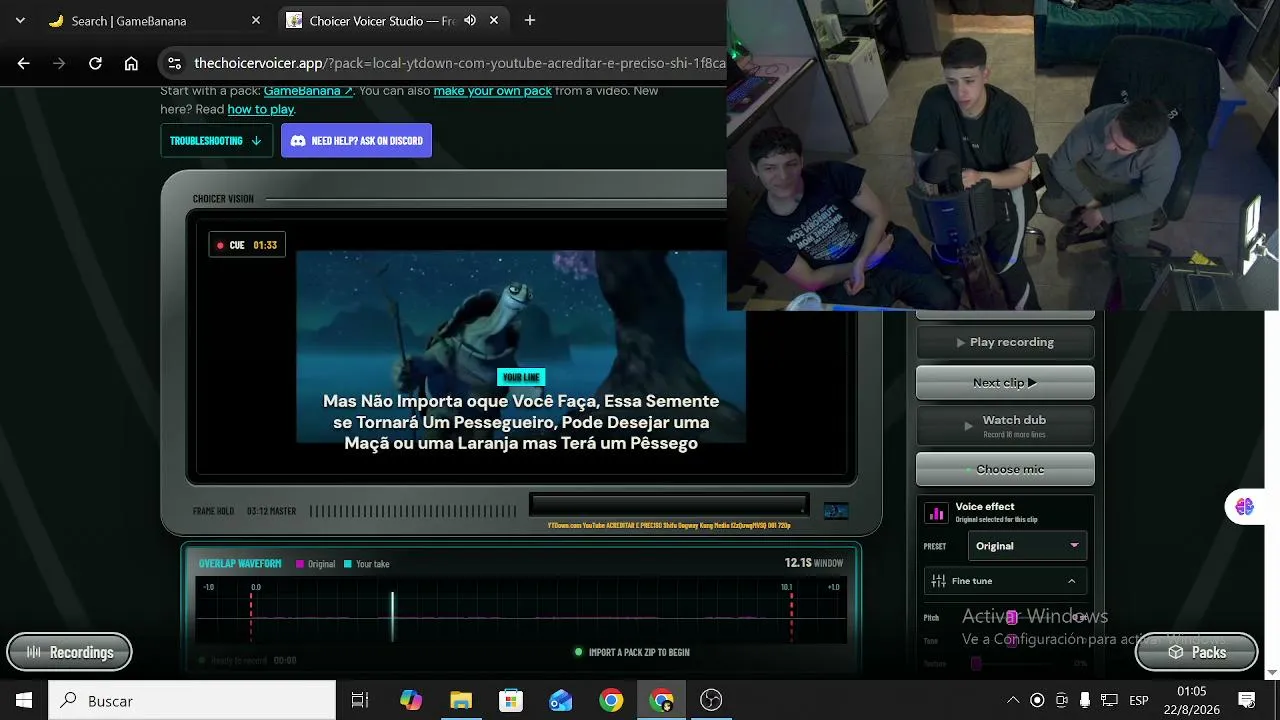This screenshot has height=720, width=1280.
Task: Open the Outlook mail app from taskbar
Action: [x=561, y=700]
